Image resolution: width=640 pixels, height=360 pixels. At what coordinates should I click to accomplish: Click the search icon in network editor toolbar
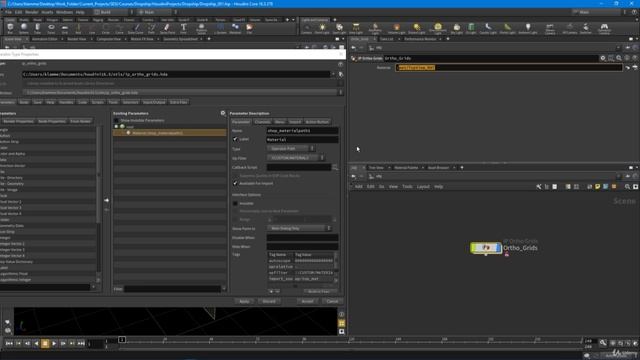(x=627, y=187)
